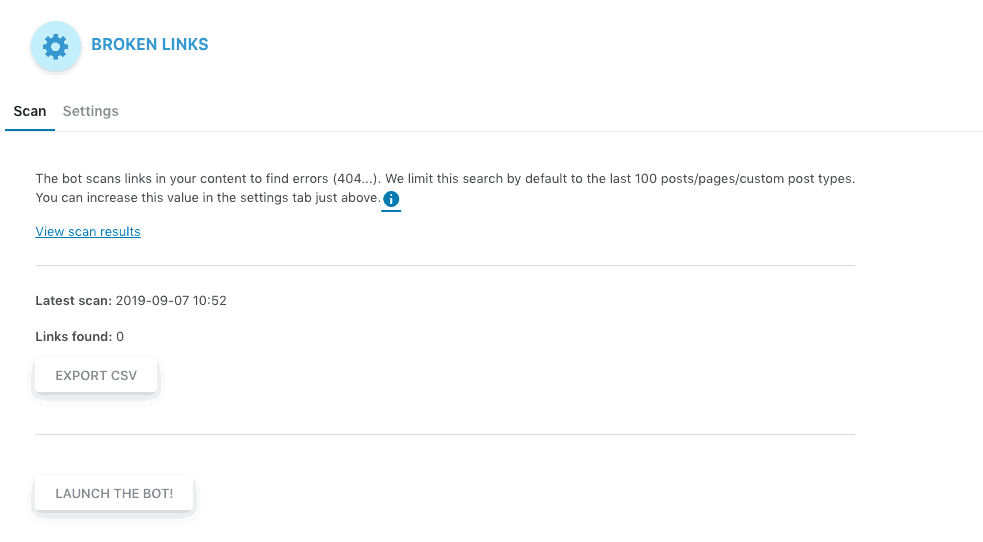Open the View scan results link
Screen dimensions: 983x542
point(88,232)
